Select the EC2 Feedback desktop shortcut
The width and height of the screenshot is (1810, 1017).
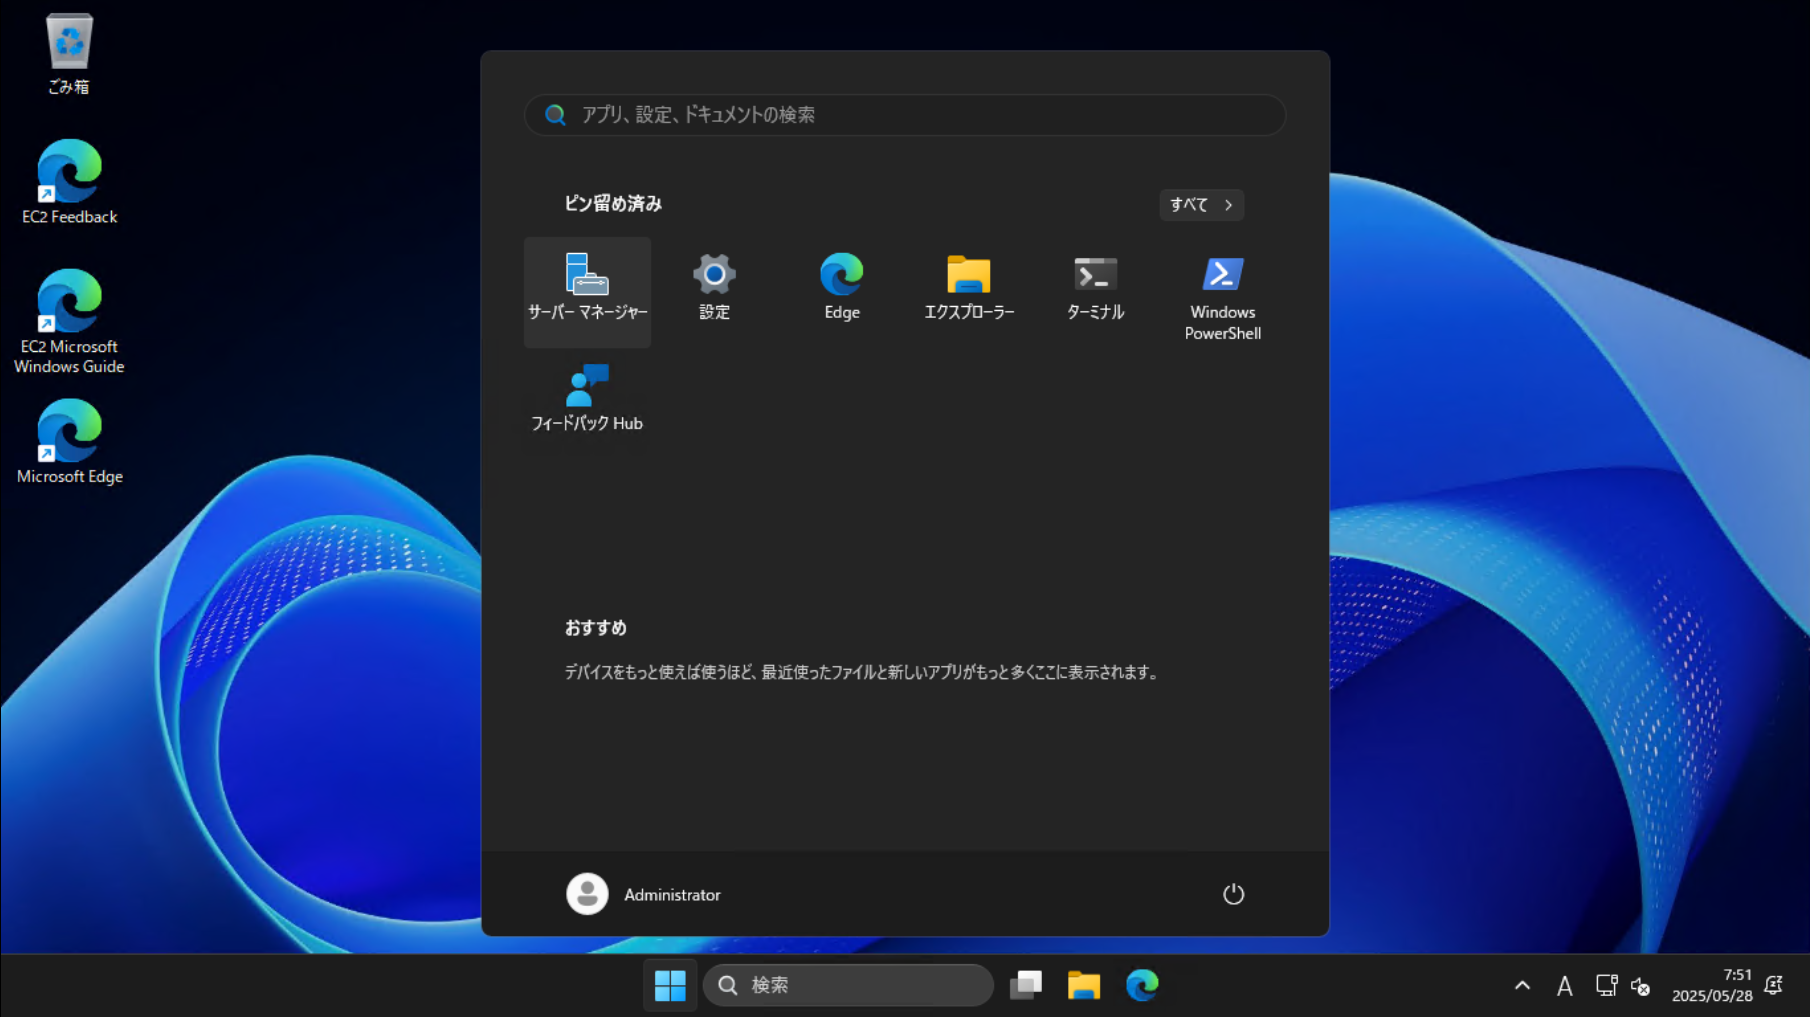pos(69,182)
